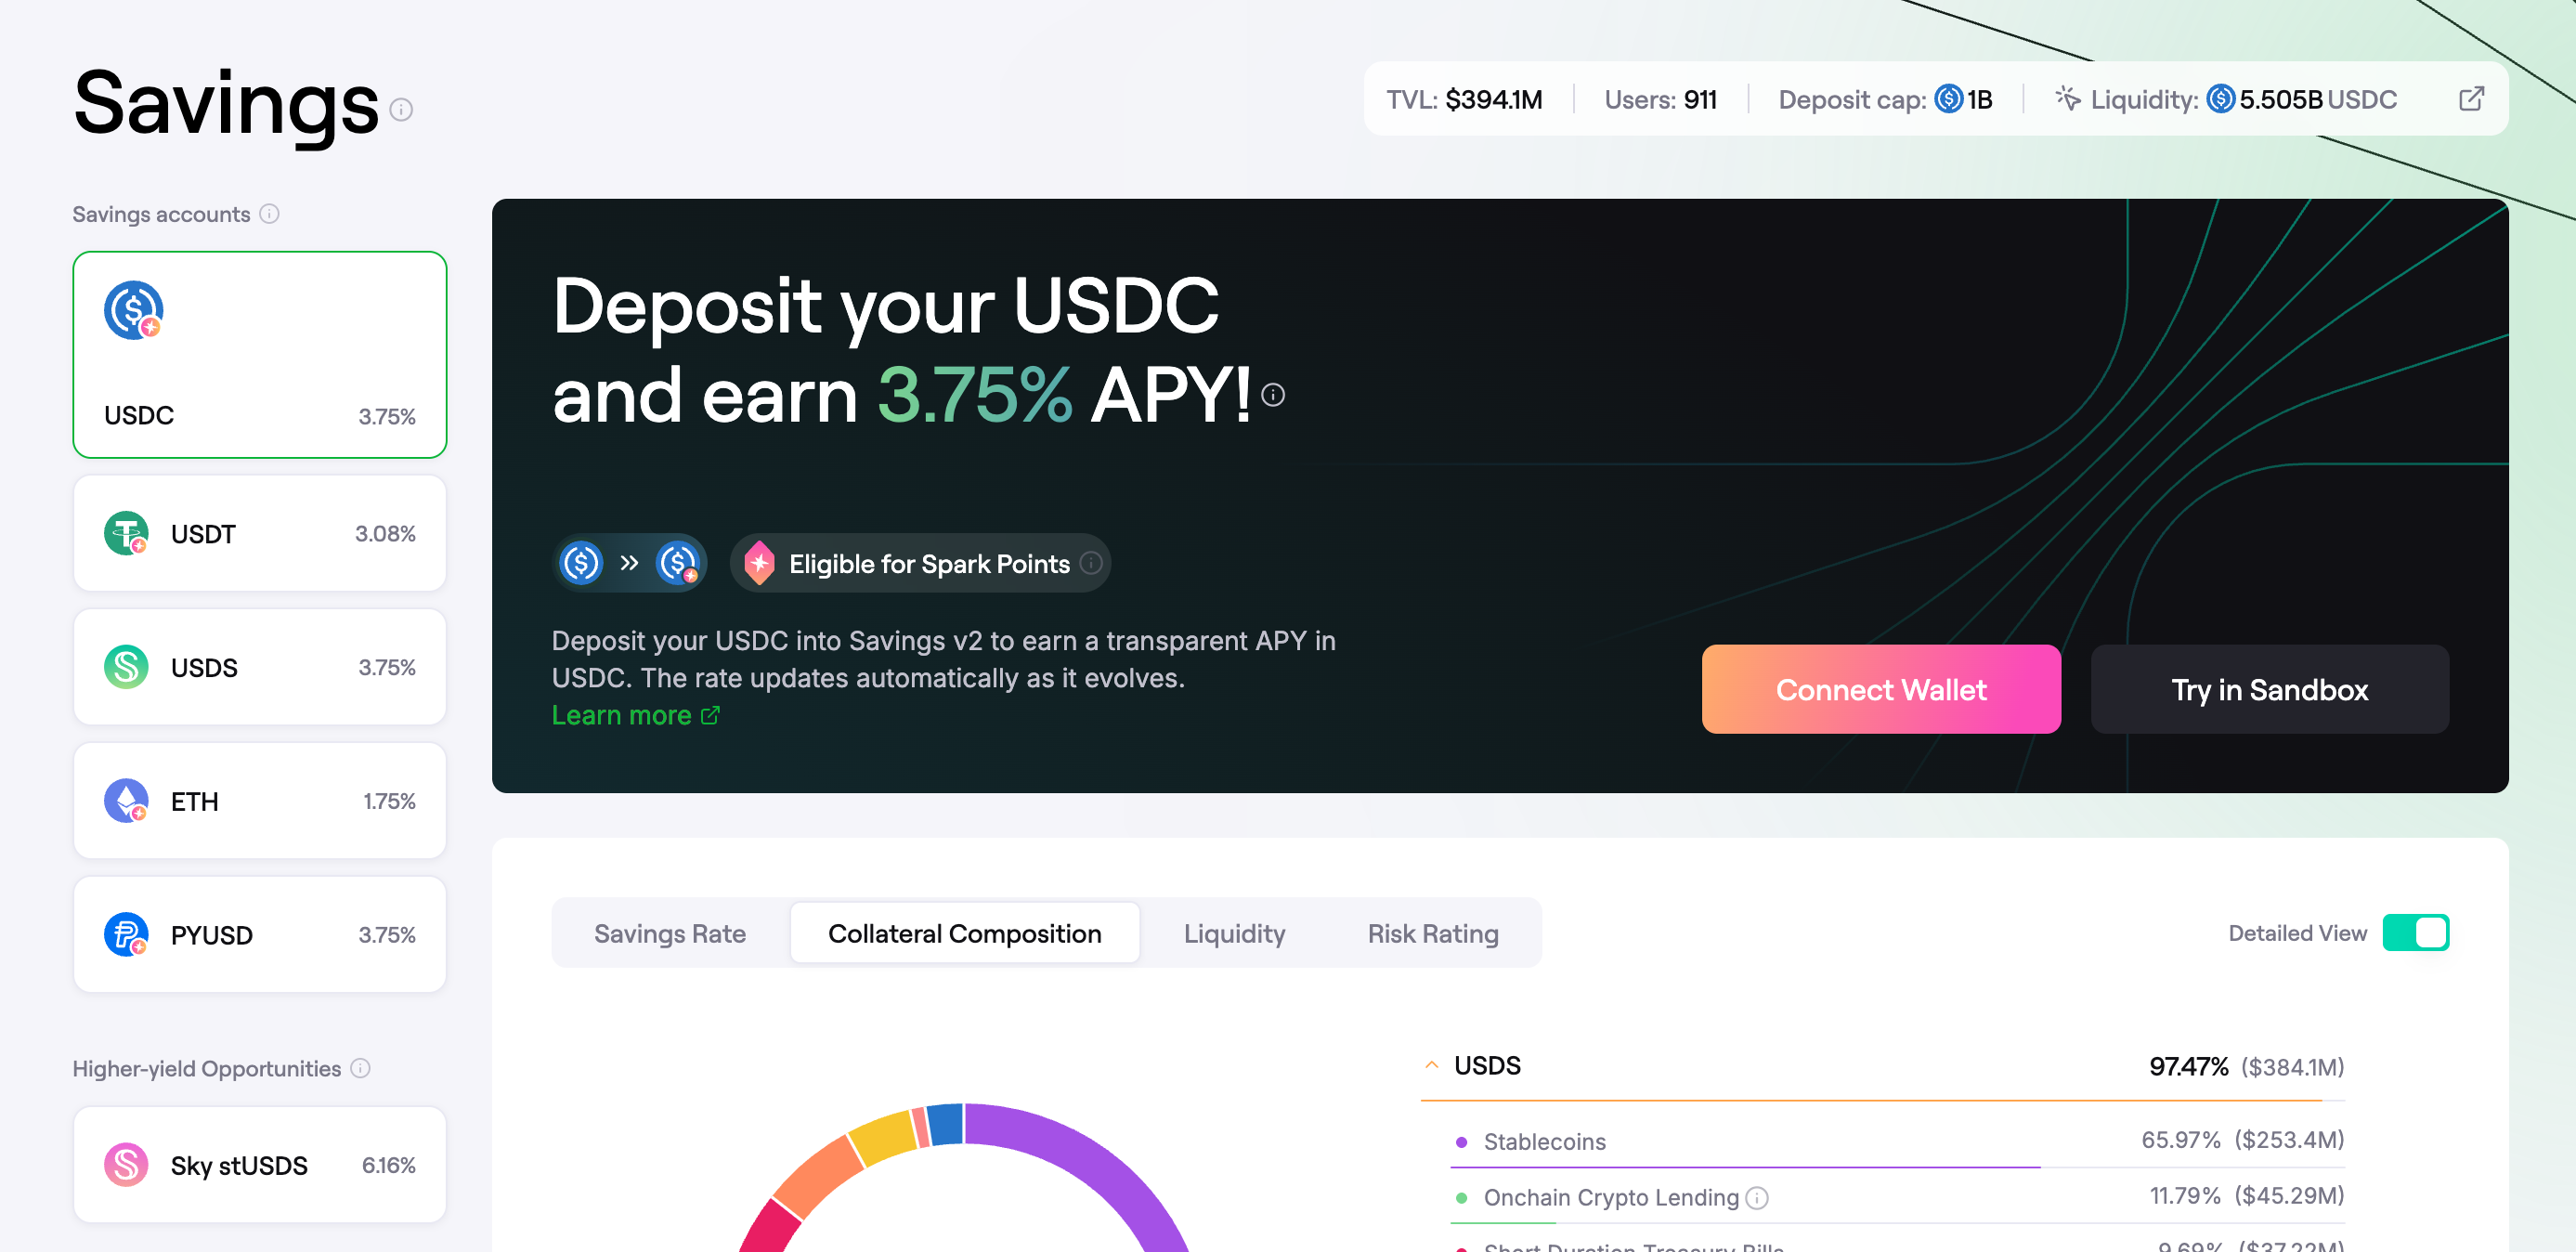Image resolution: width=2576 pixels, height=1252 pixels.
Task: Click the info icon beside Savings title
Action: (x=401, y=110)
